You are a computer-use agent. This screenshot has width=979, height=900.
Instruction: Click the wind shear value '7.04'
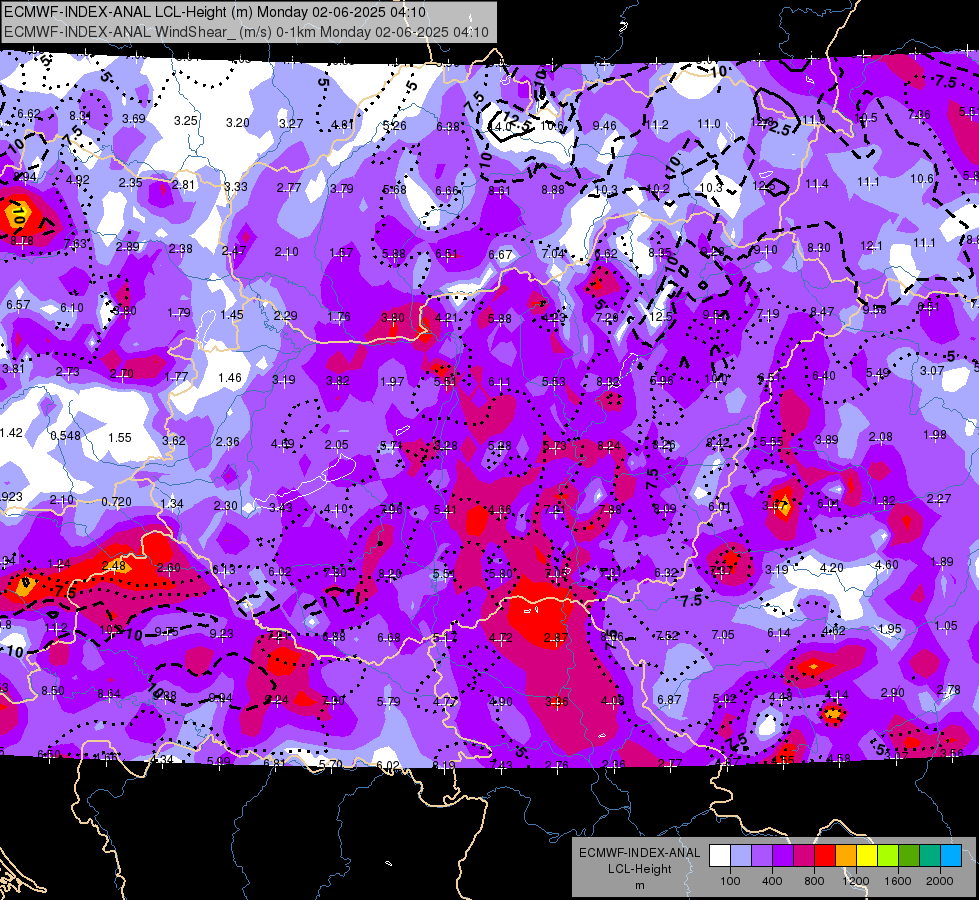554,253
